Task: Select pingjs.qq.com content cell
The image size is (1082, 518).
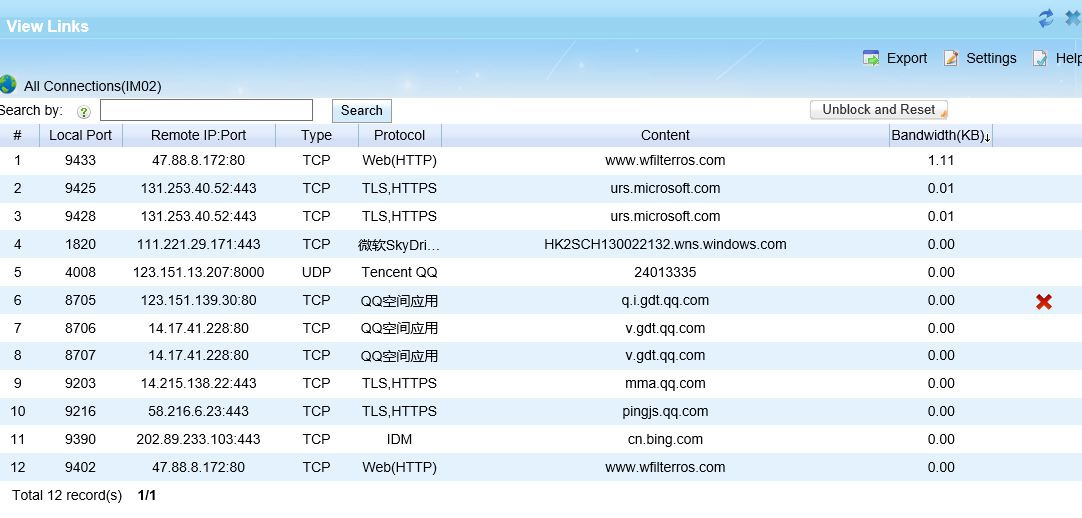Action: [x=665, y=412]
